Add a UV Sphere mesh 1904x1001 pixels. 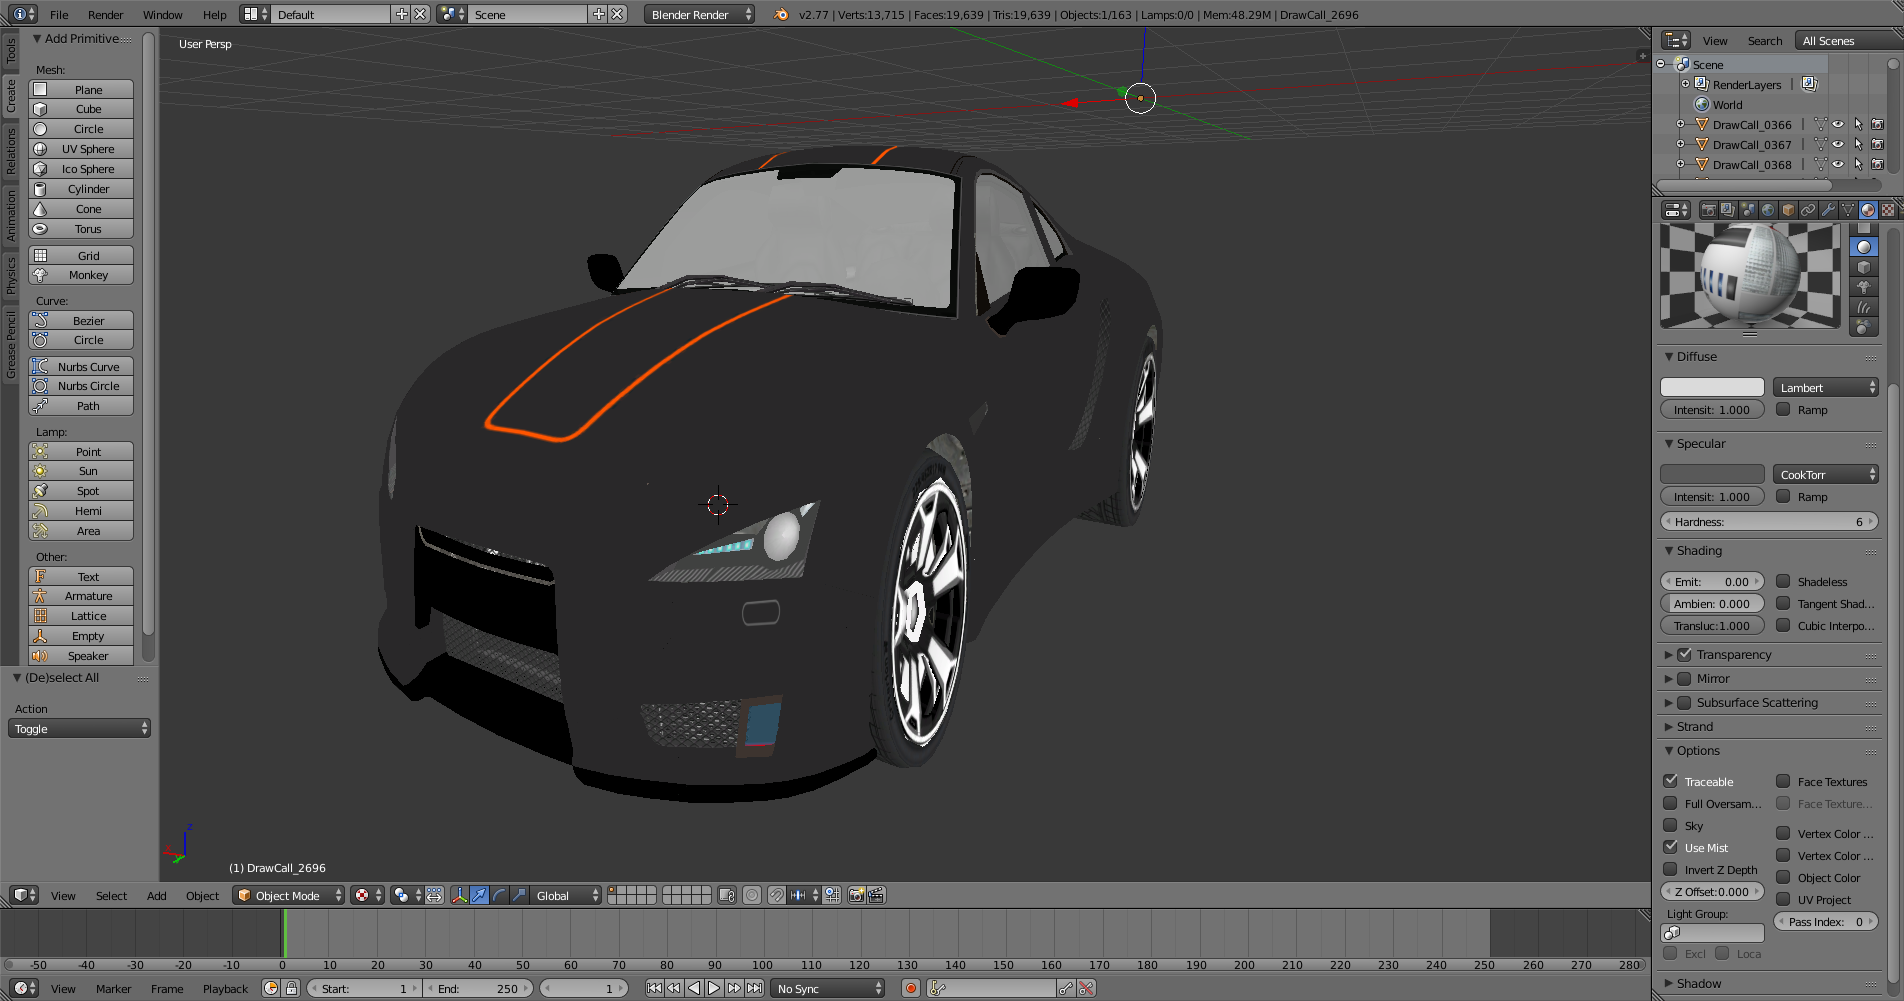81,148
